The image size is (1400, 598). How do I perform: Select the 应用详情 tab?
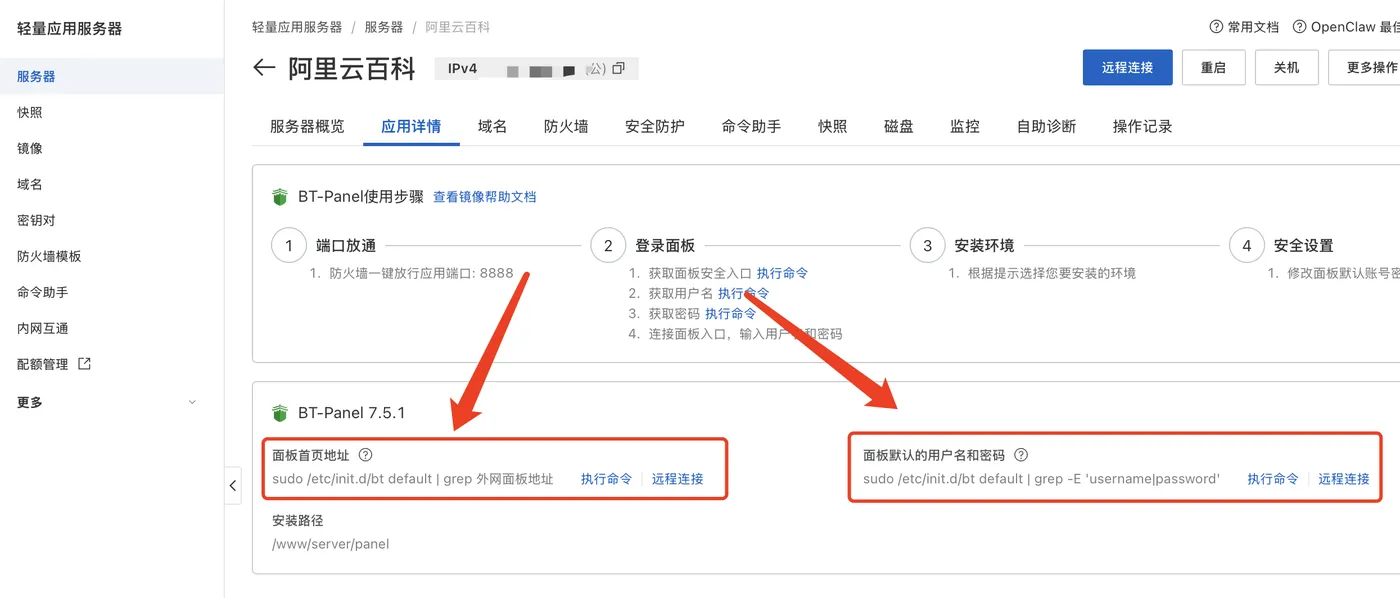[x=411, y=127]
